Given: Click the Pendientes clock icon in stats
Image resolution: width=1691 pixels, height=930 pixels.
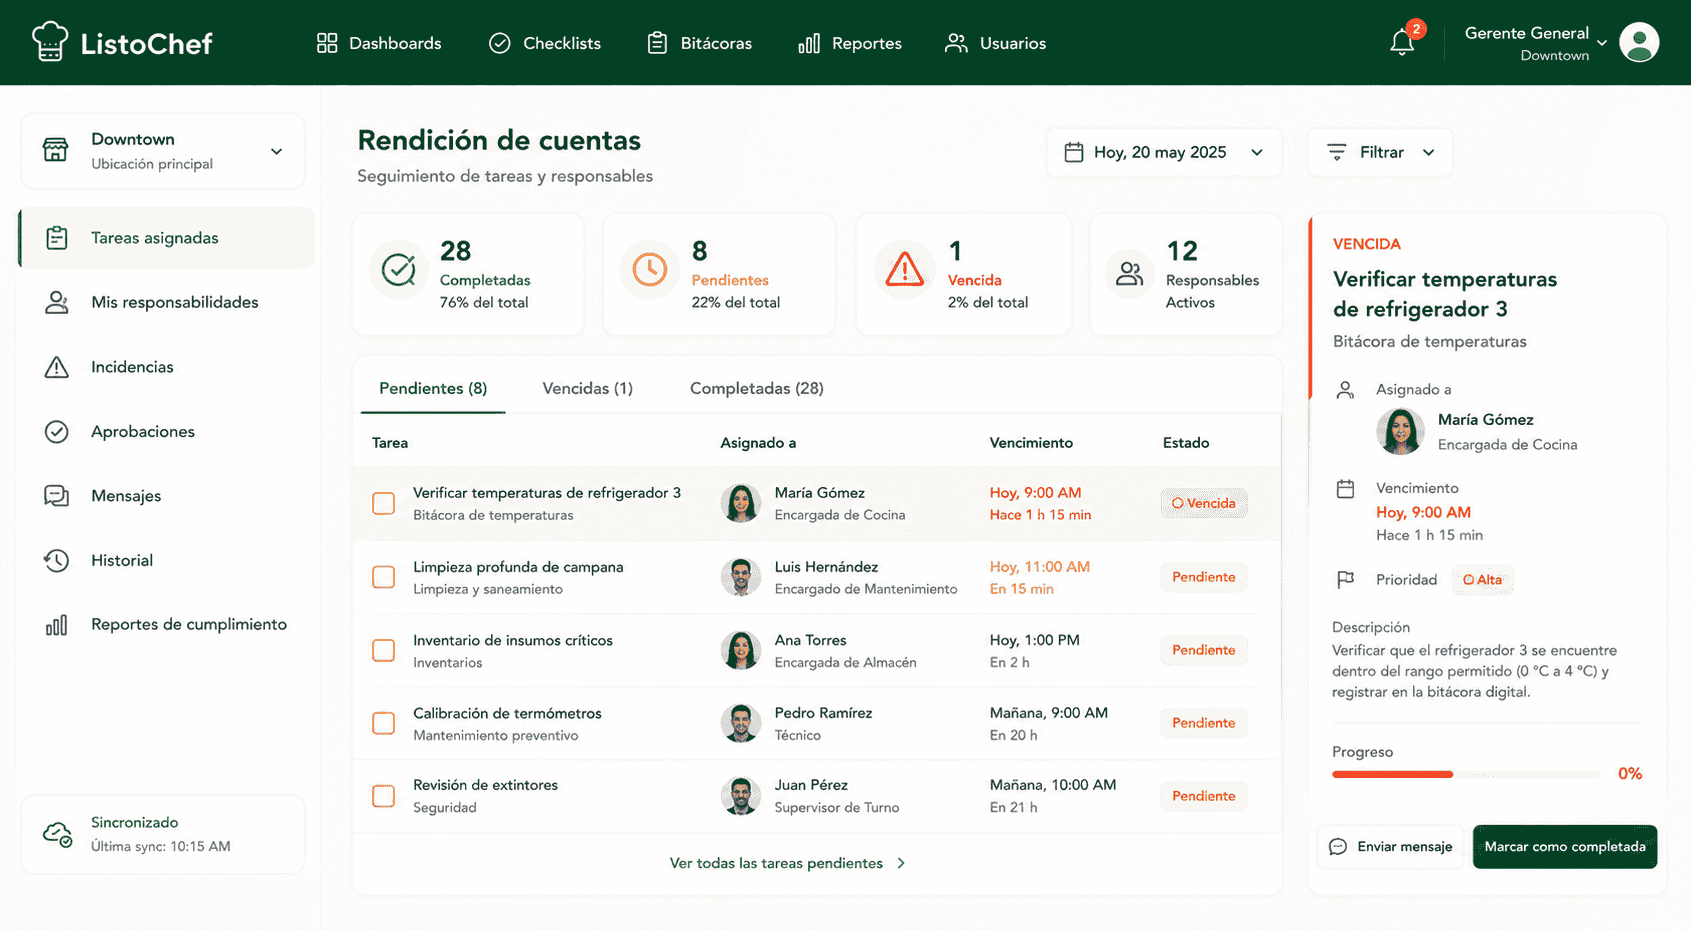Looking at the screenshot, I should coord(650,270).
